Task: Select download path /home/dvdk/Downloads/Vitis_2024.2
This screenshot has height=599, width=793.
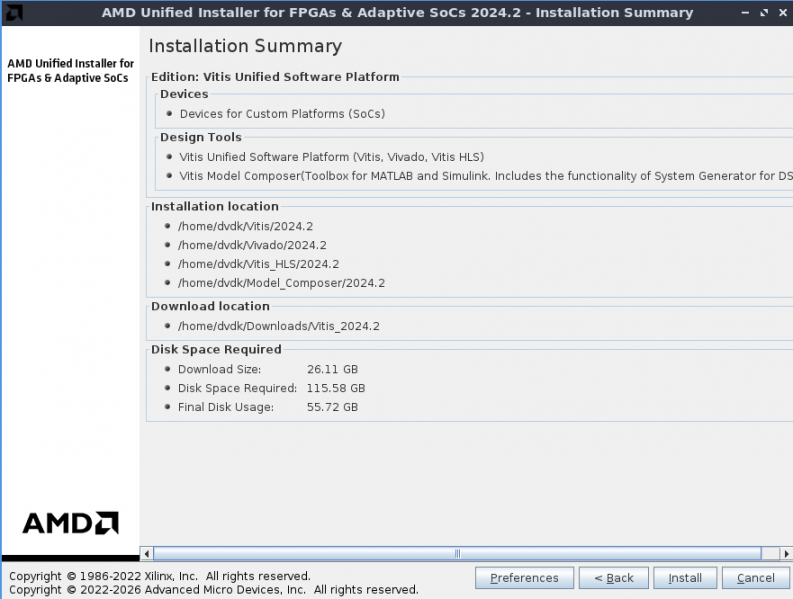Action: coord(279,326)
